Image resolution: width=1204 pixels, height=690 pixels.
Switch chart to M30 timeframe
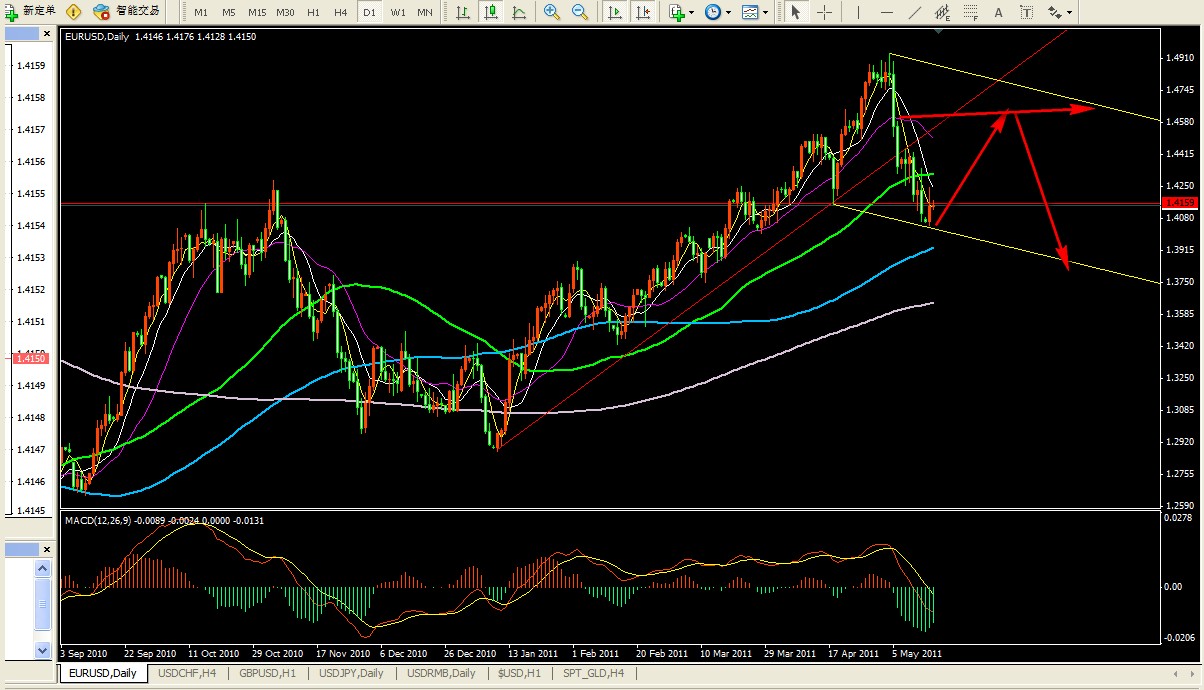pos(285,12)
